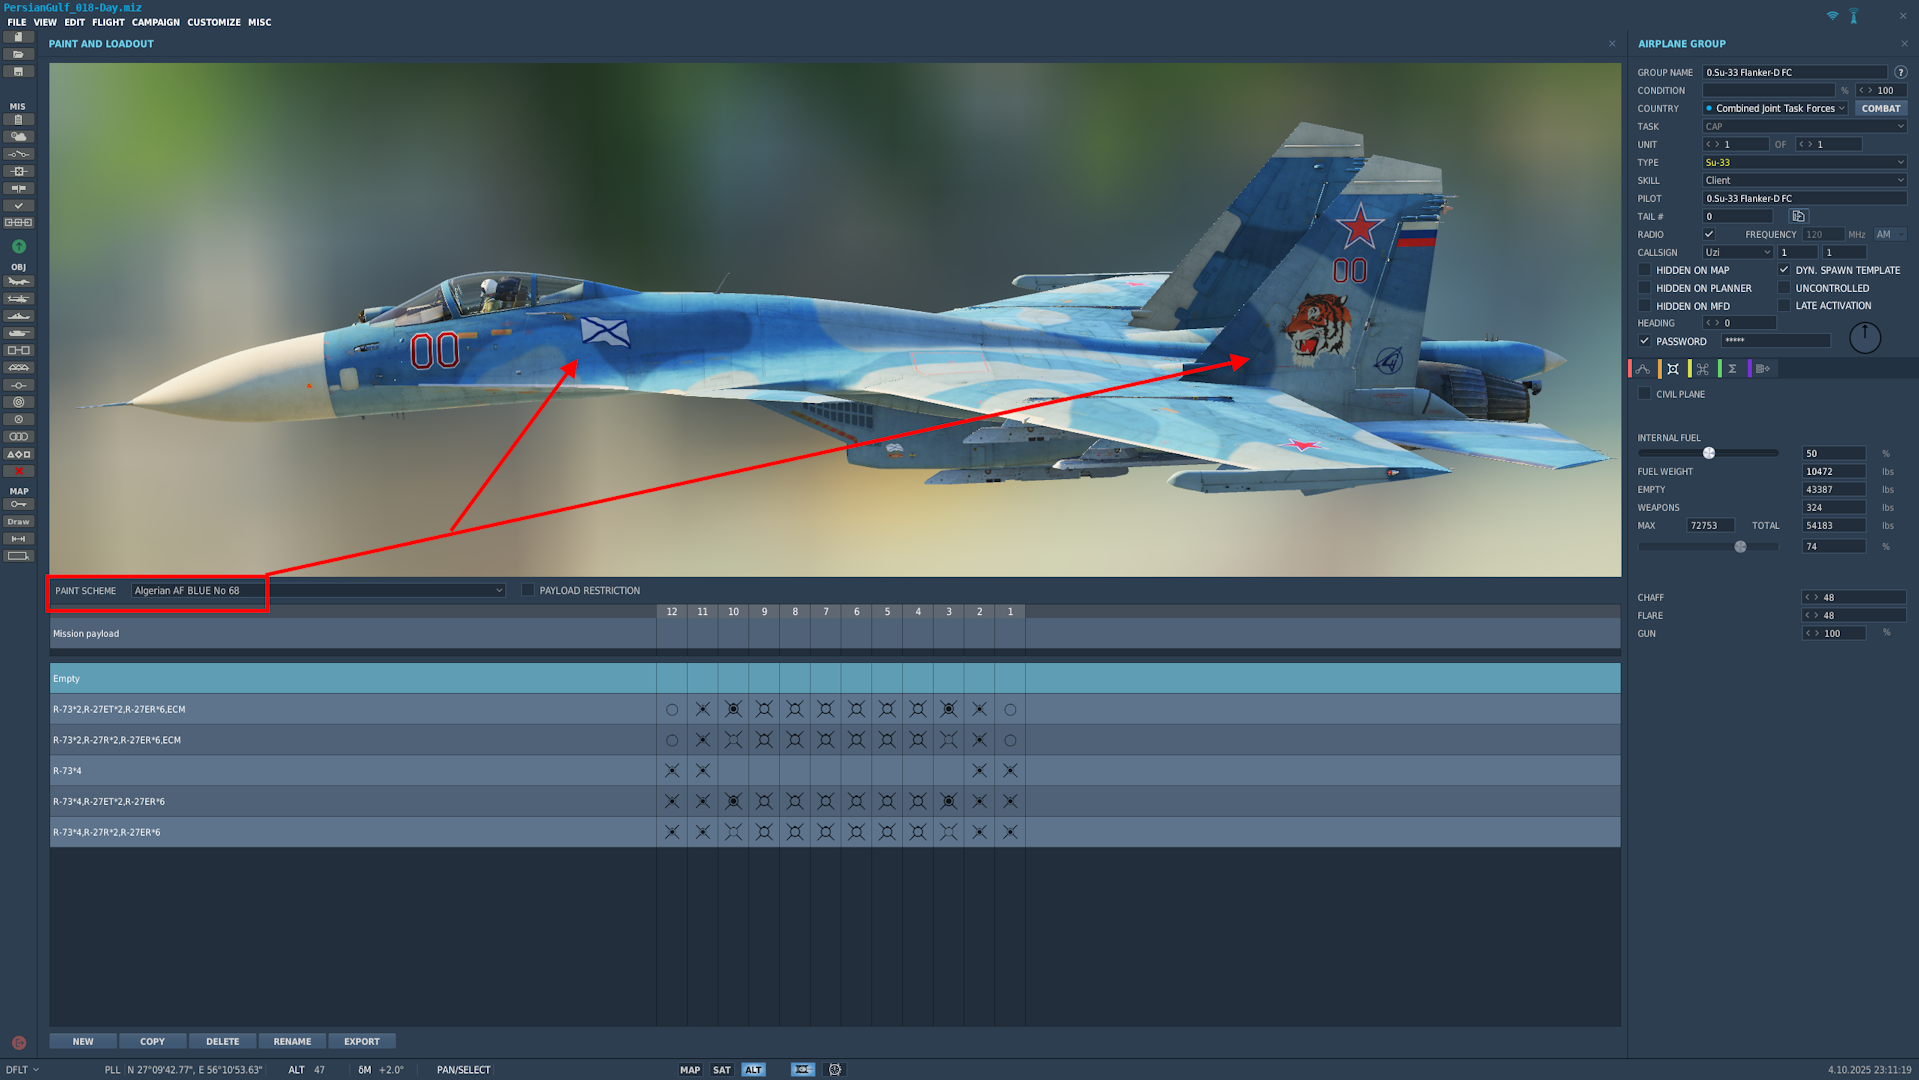Open the green fly mission arrow icon
Viewport: 1919px width, 1080px height.
click(18, 246)
